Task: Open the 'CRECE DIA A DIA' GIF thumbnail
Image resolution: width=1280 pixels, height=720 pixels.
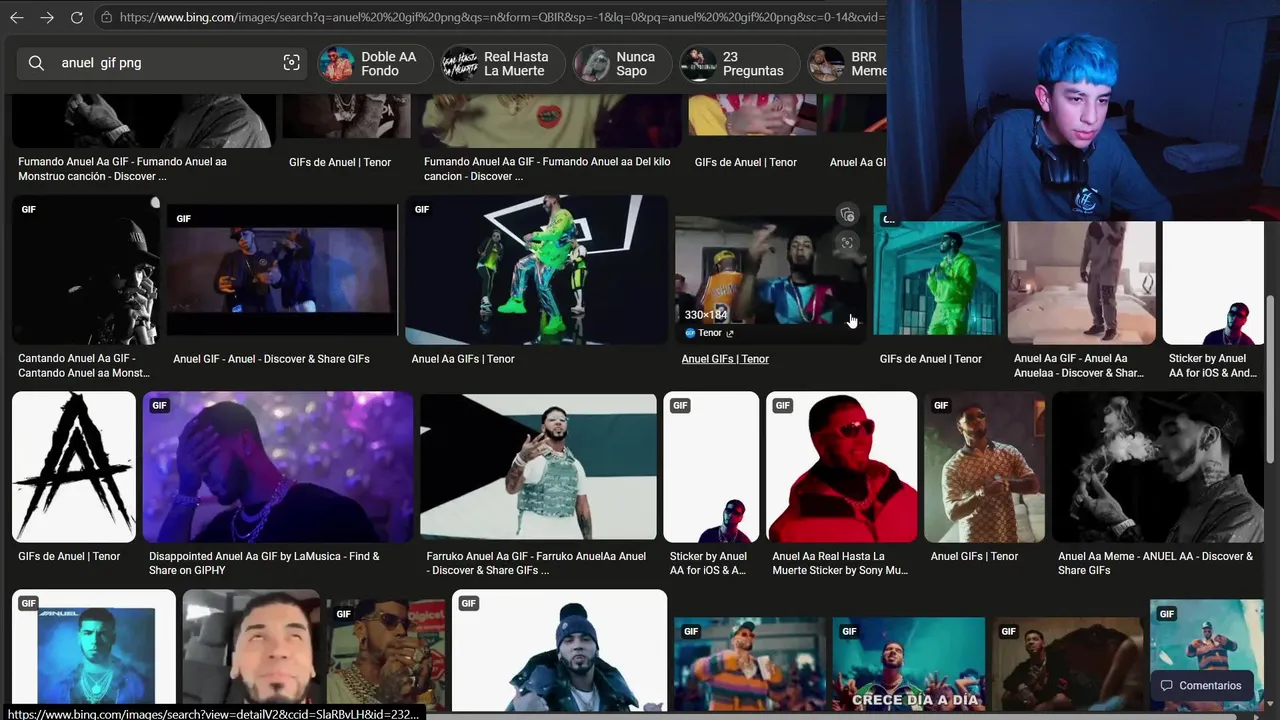Action: coord(908,663)
